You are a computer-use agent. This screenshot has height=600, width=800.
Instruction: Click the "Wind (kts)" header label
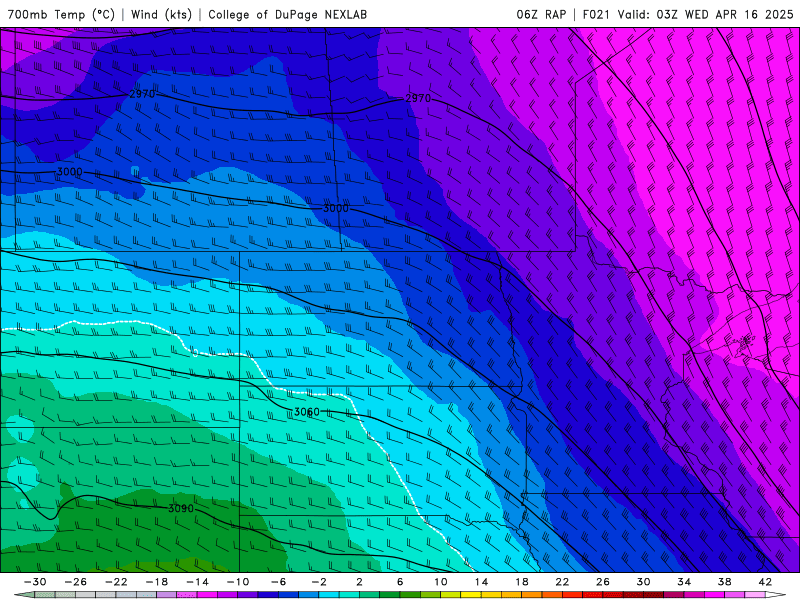pyautogui.click(x=161, y=14)
